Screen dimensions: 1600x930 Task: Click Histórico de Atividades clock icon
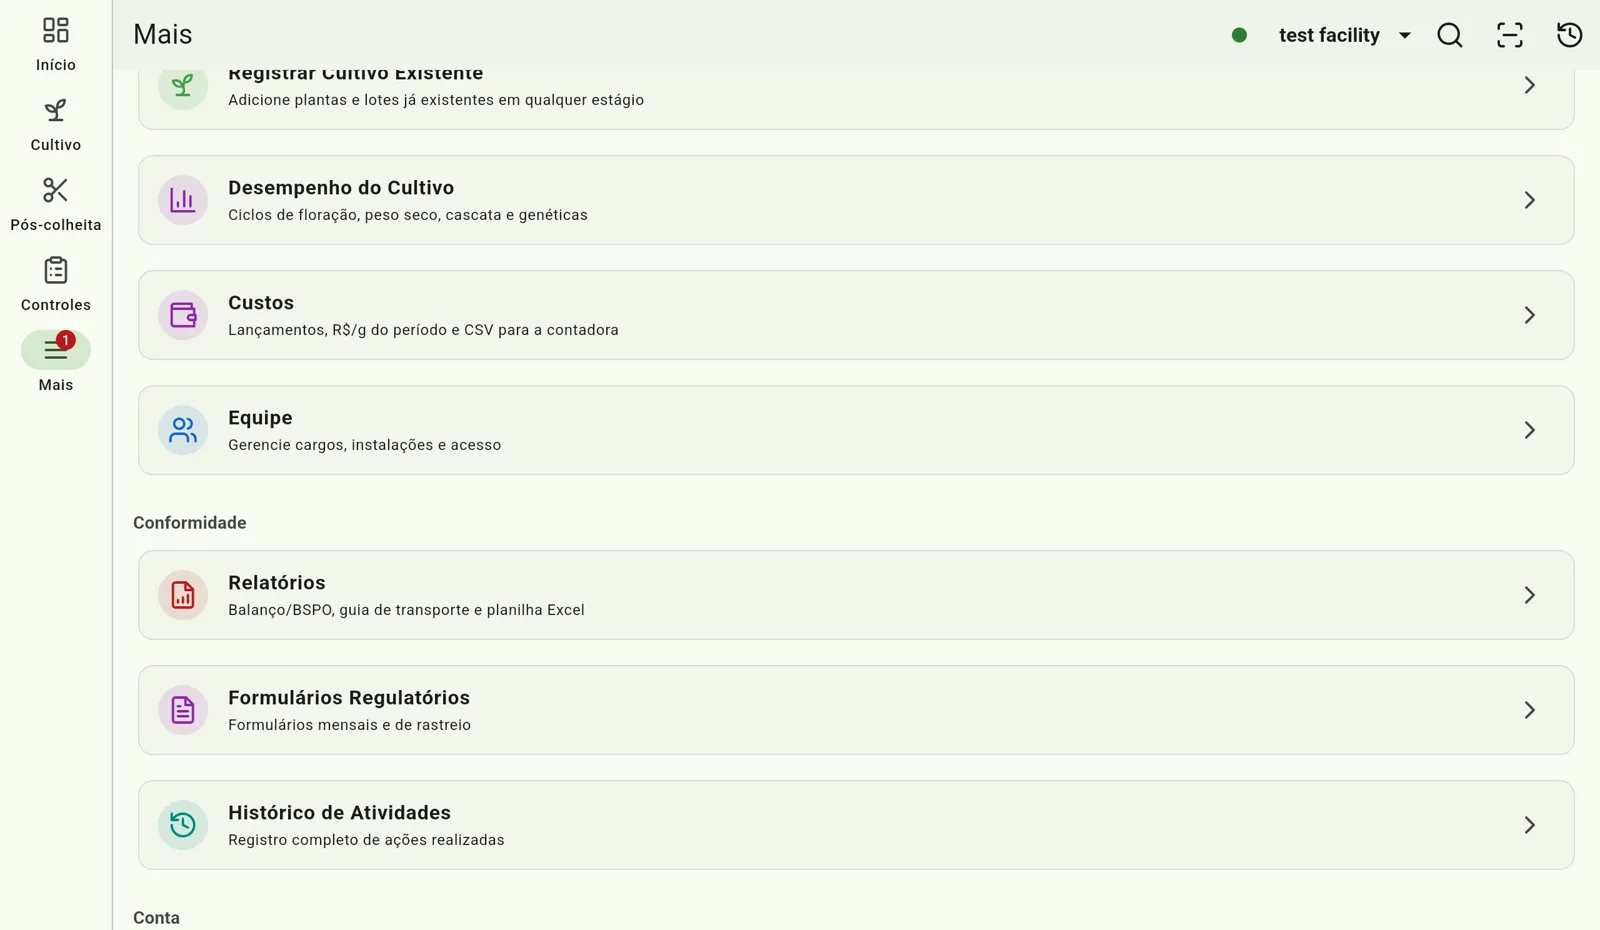(x=183, y=825)
